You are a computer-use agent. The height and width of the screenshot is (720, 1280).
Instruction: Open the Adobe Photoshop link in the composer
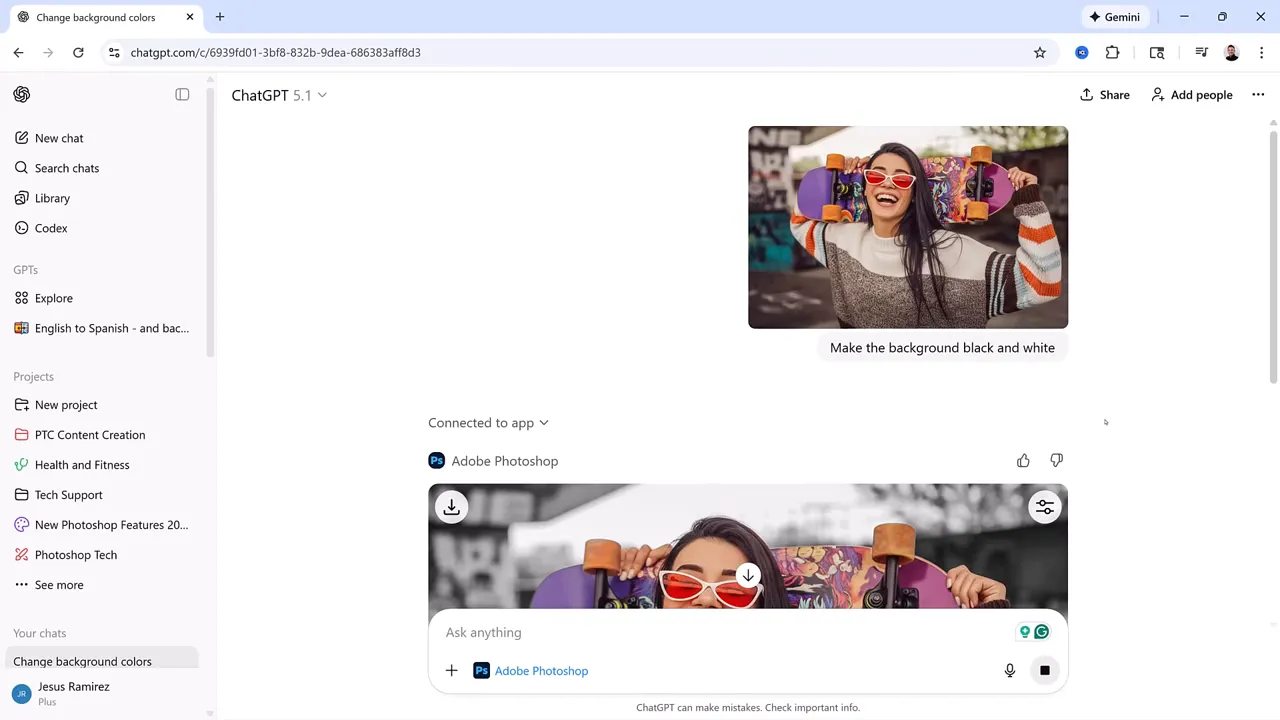coord(541,670)
